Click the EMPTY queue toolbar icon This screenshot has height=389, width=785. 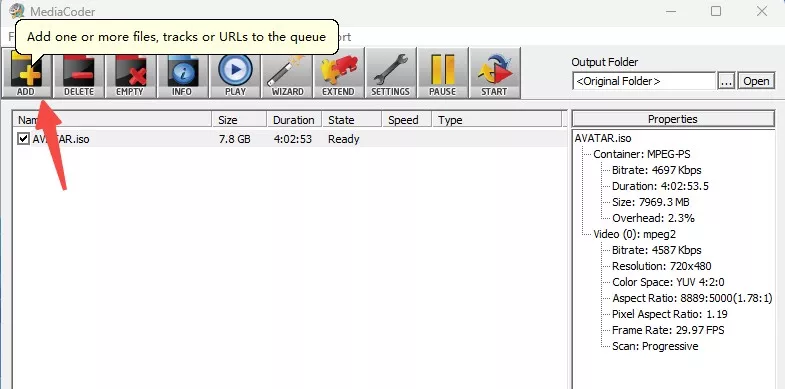[x=130, y=73]
